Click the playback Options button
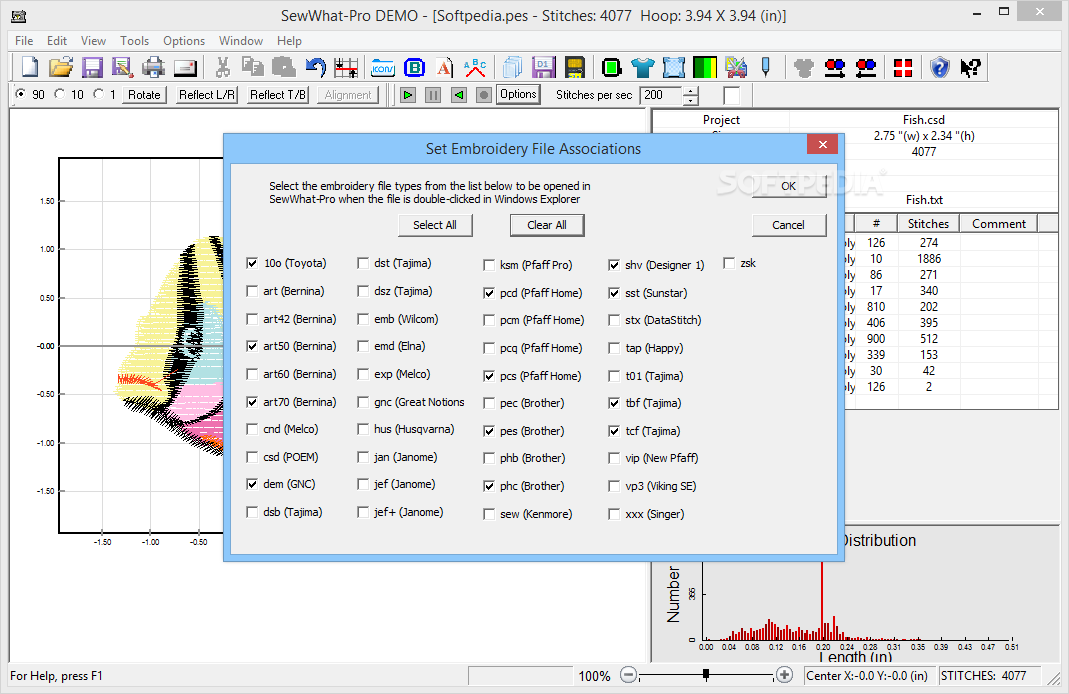This screenshot has height=694, width=1069. tap(518, 94)
